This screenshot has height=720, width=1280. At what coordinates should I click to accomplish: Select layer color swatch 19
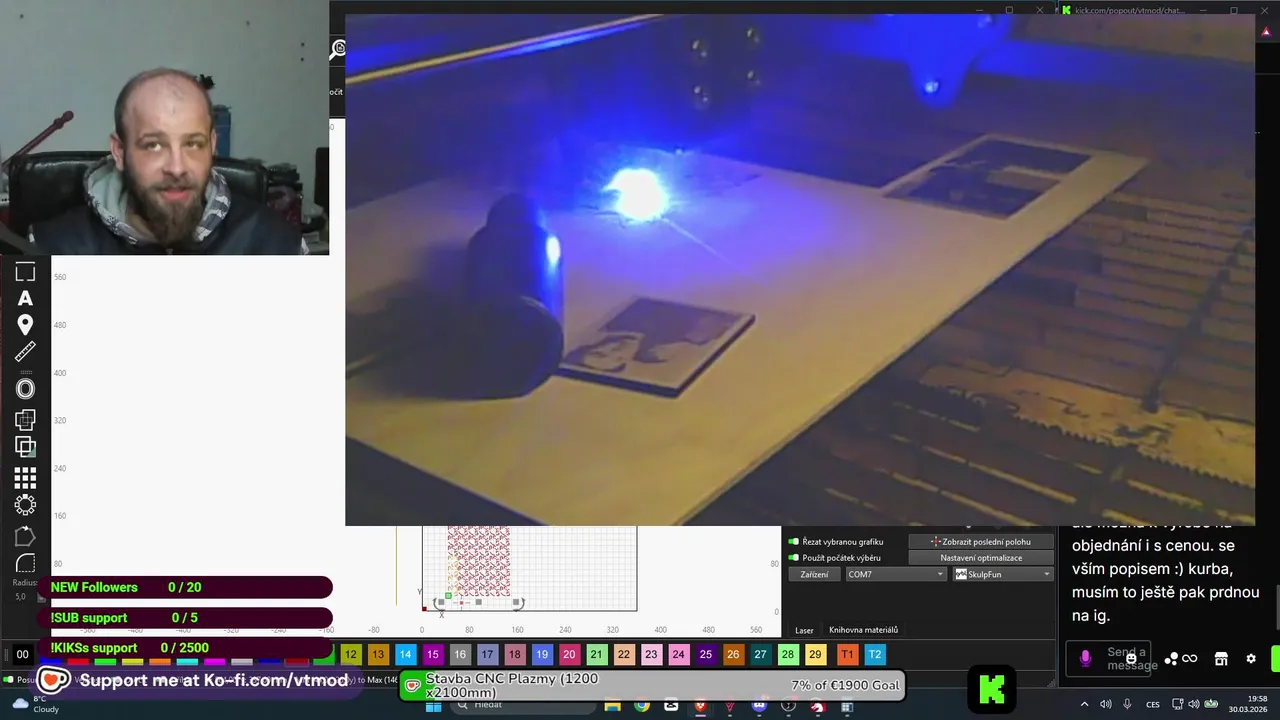tap(541, 655)
